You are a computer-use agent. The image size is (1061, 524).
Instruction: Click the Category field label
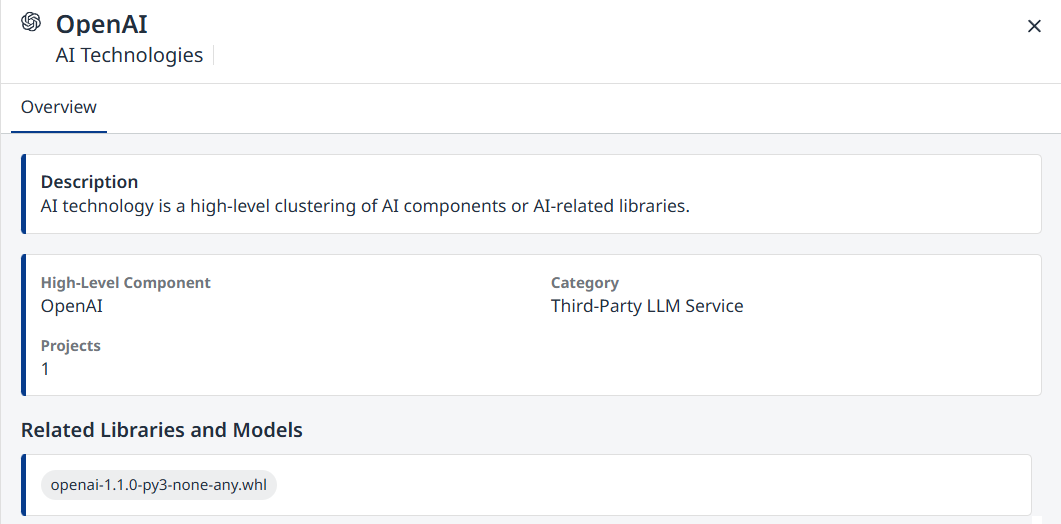[x=584, y=283]
